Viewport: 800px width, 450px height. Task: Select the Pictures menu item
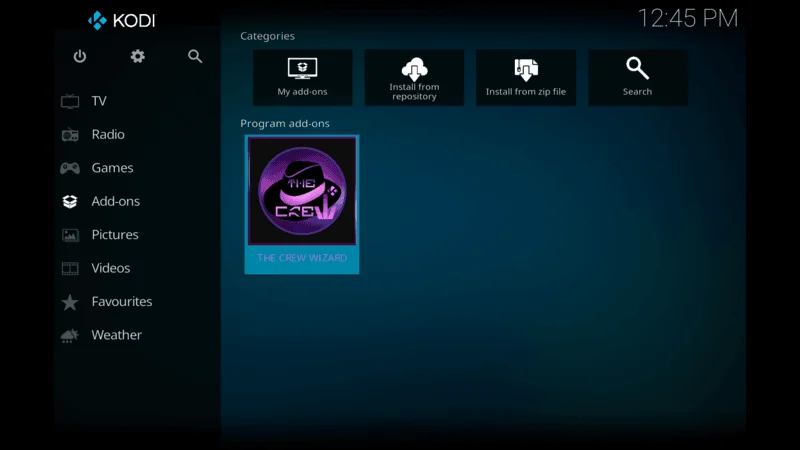[x=115, y=235]
